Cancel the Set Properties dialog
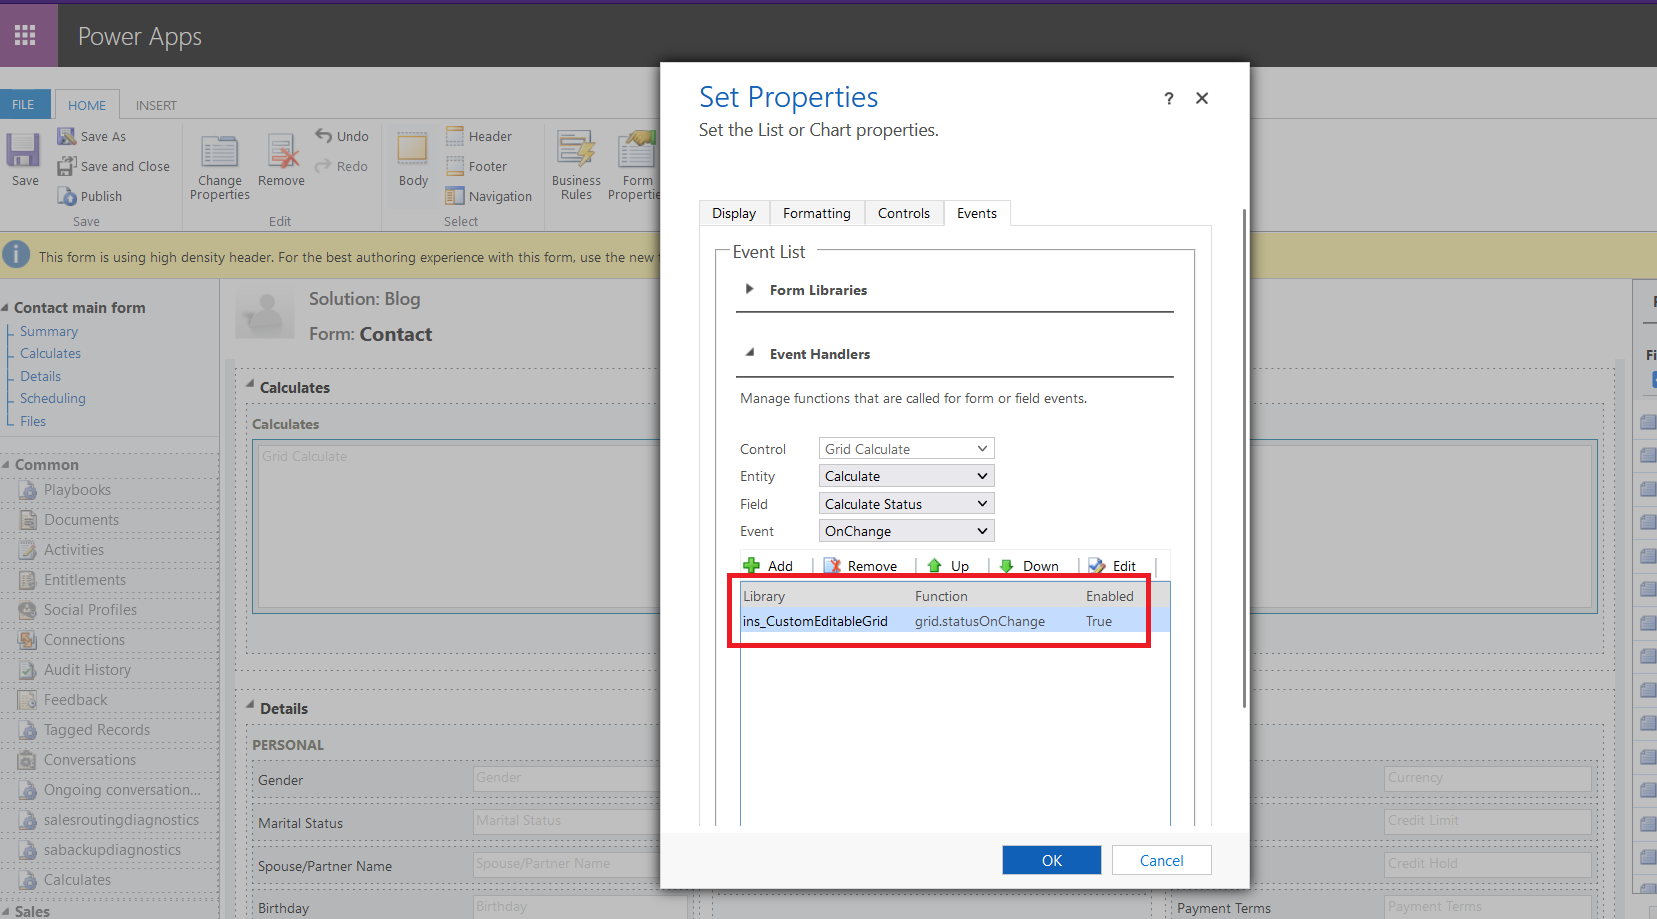1657x919 pixels. coord(1161,860)
